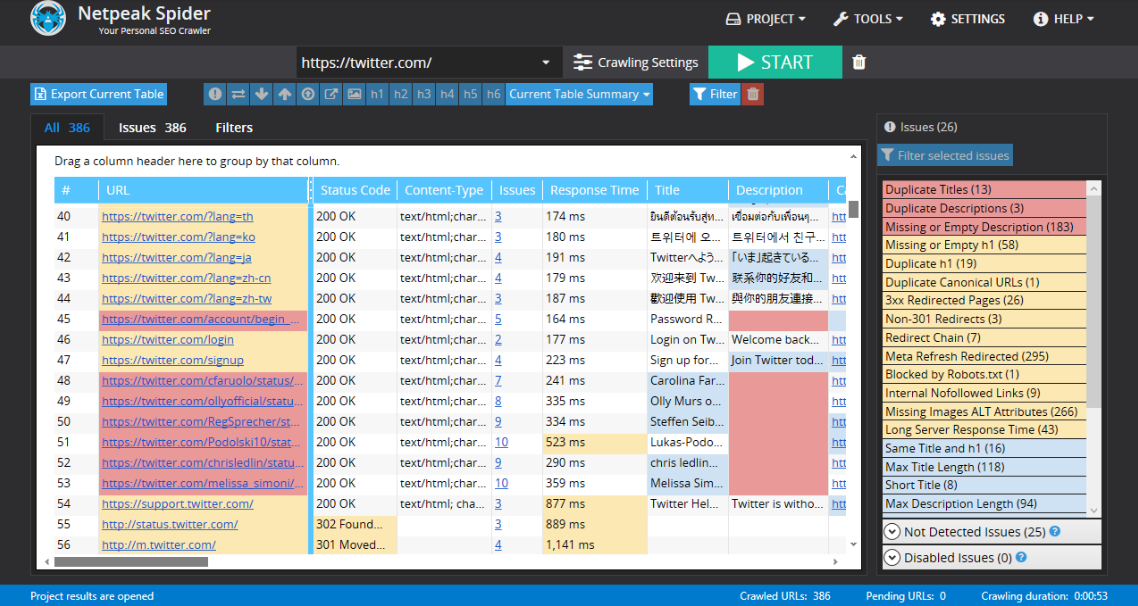Open the TOOLS menu
Image resolution: width=1138 pixels, height=606 pixels.
click(x=867, y=19)
